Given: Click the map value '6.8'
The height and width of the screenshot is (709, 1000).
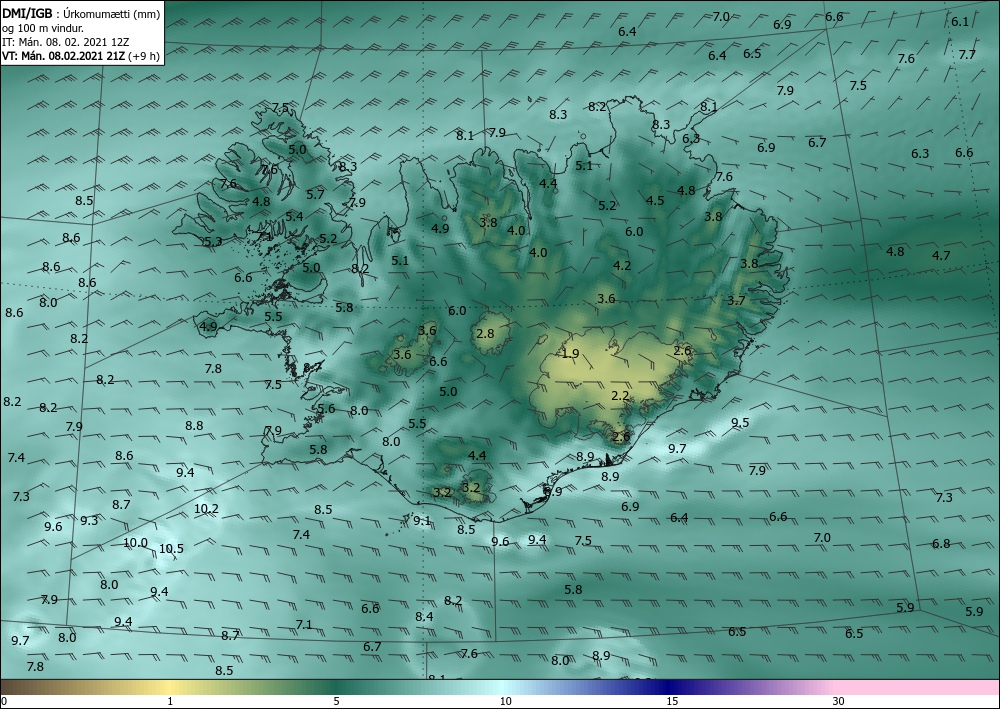Looking at the screenshot, I should [941, 544].
